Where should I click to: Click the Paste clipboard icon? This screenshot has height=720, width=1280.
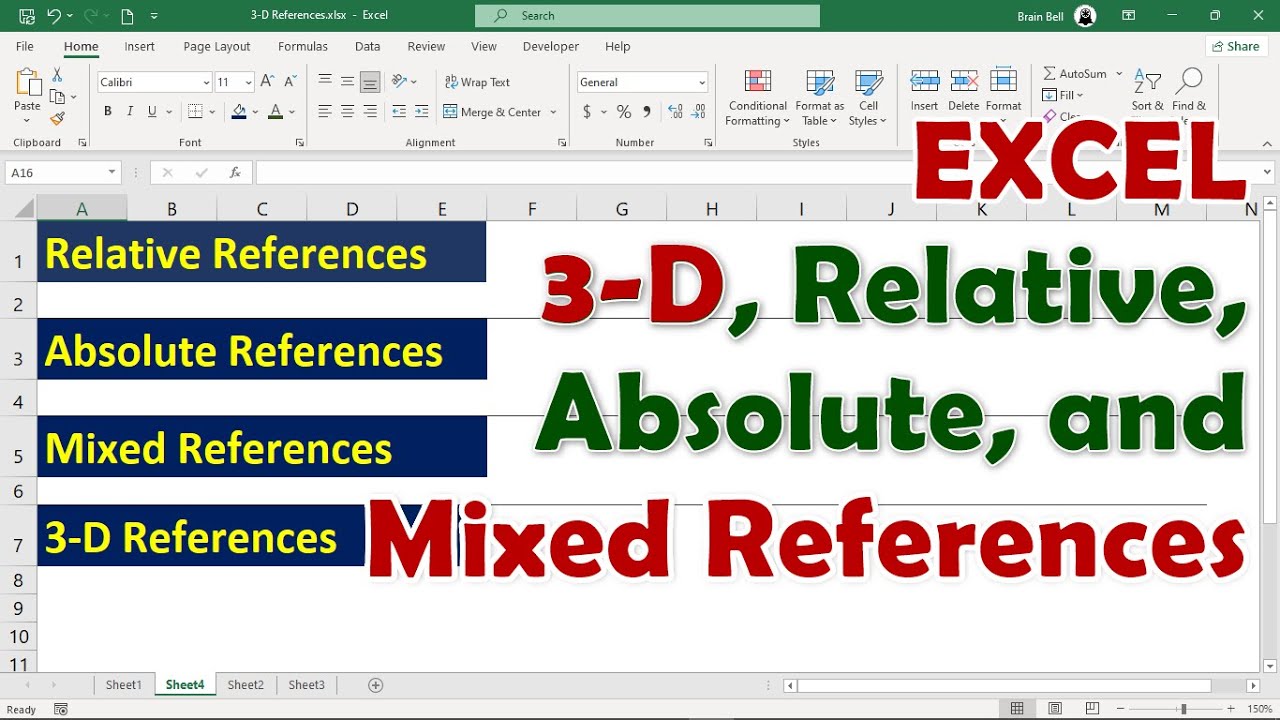click(x=27, y=84)
